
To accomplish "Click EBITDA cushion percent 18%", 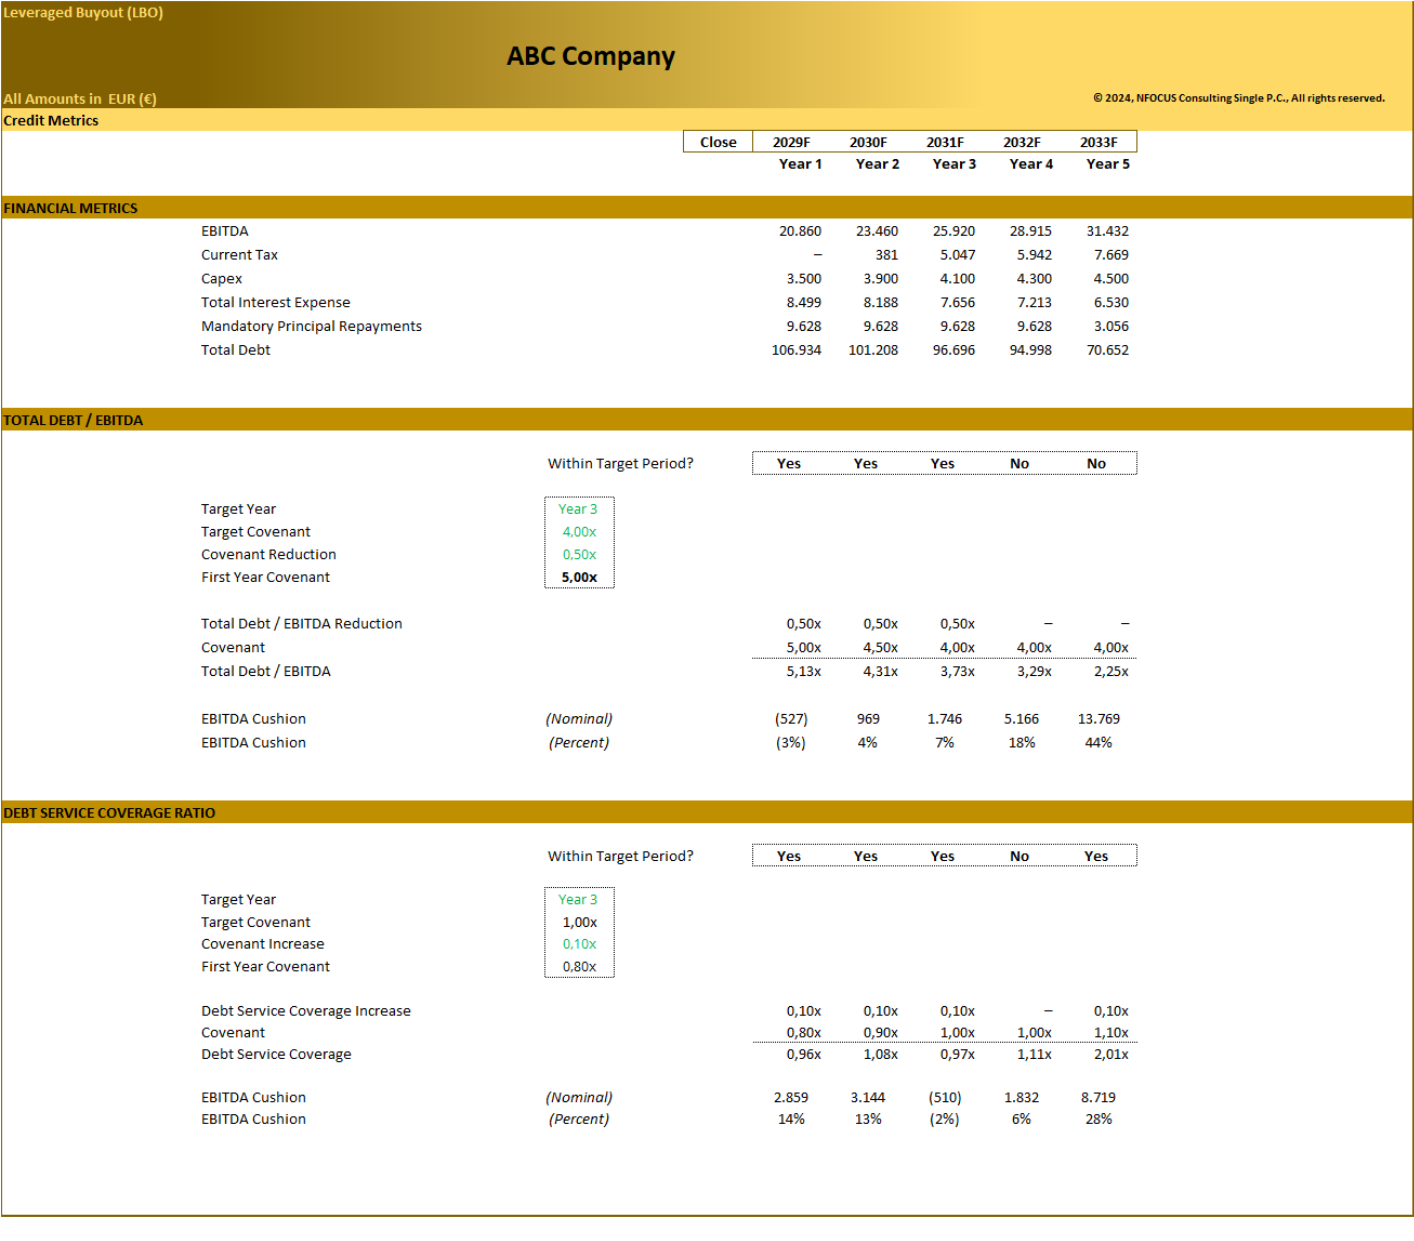I will (1021, 742).
